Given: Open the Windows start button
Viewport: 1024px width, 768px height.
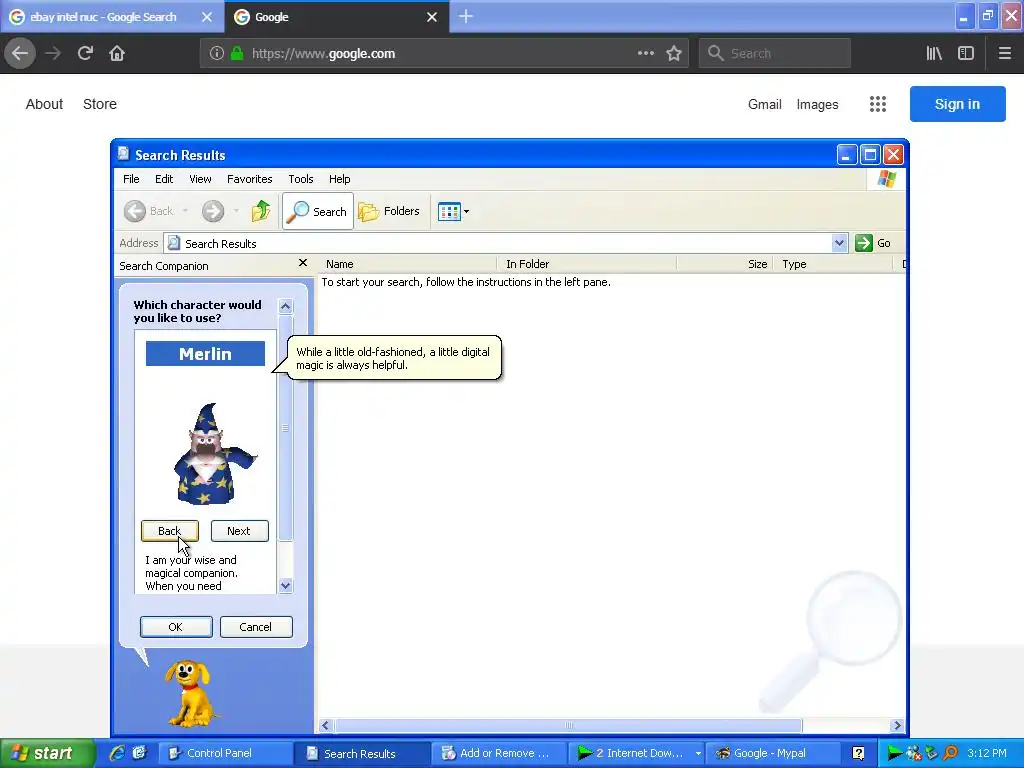Looking at the screenshot, I should coord(46,753).
